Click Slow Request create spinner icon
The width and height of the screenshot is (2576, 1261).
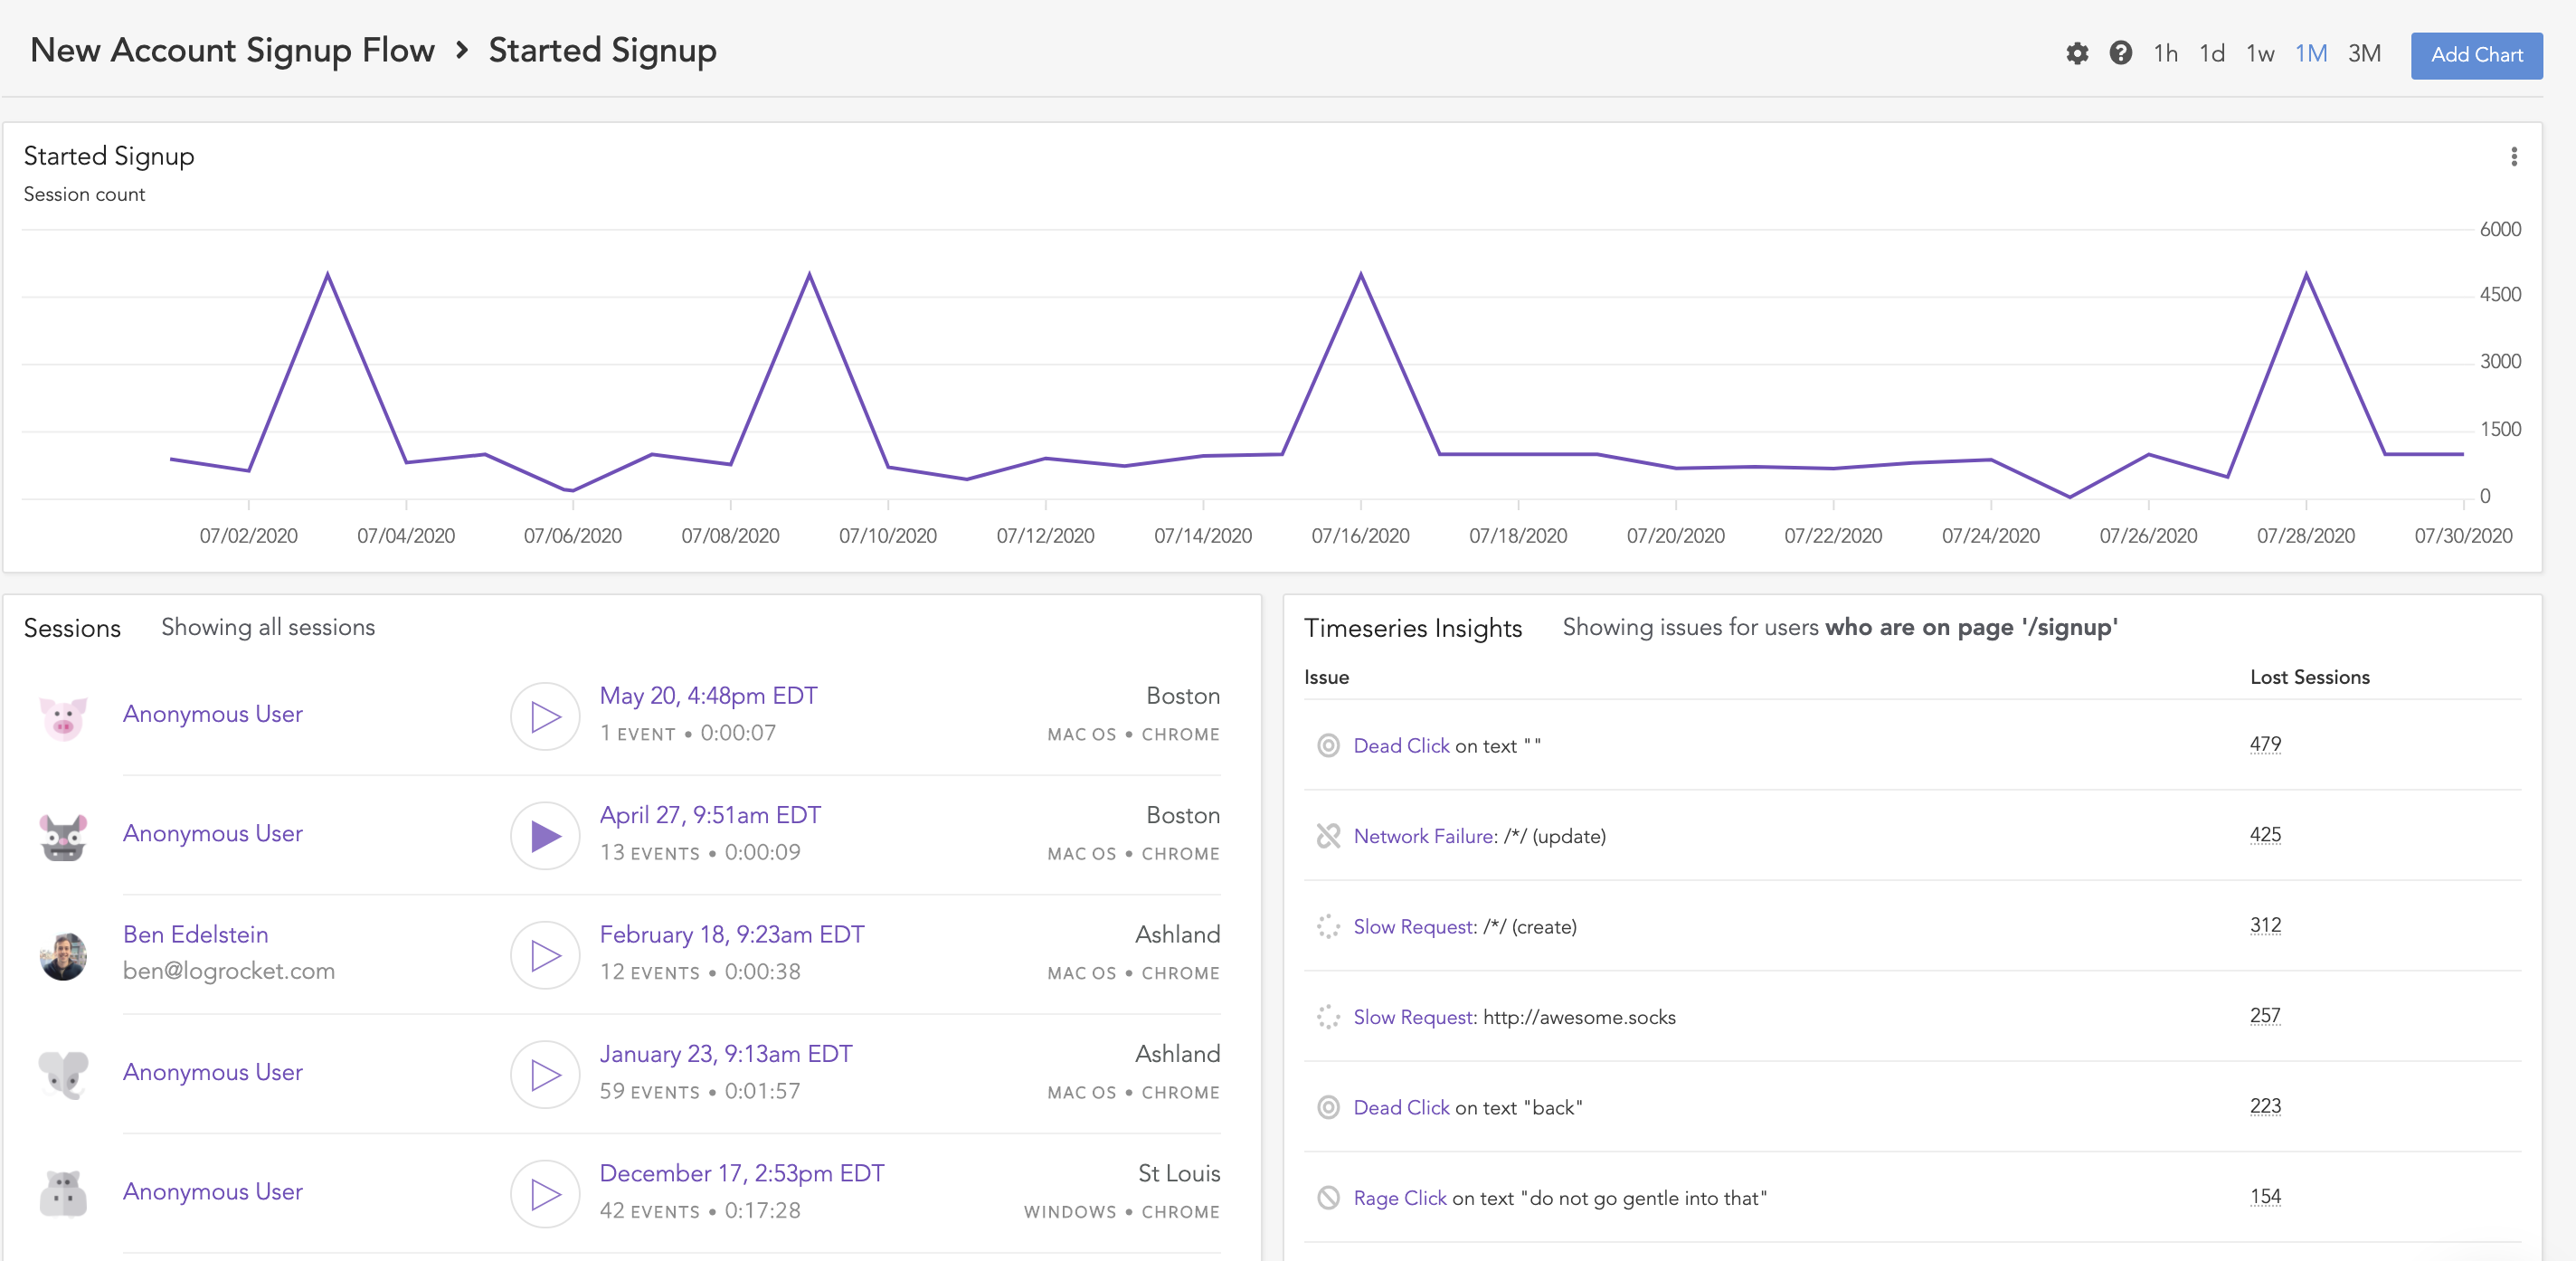1327,927
